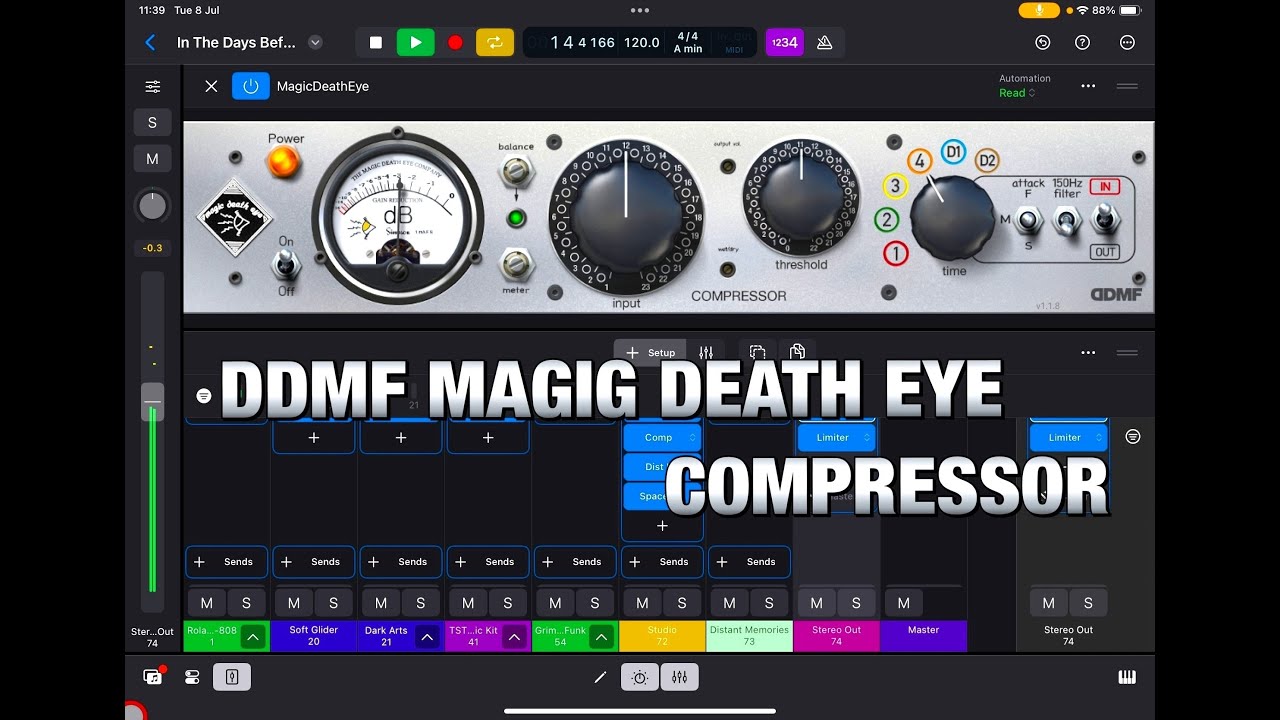
Task: Select the Distant Memories channel label
Action: click(749, 636)
